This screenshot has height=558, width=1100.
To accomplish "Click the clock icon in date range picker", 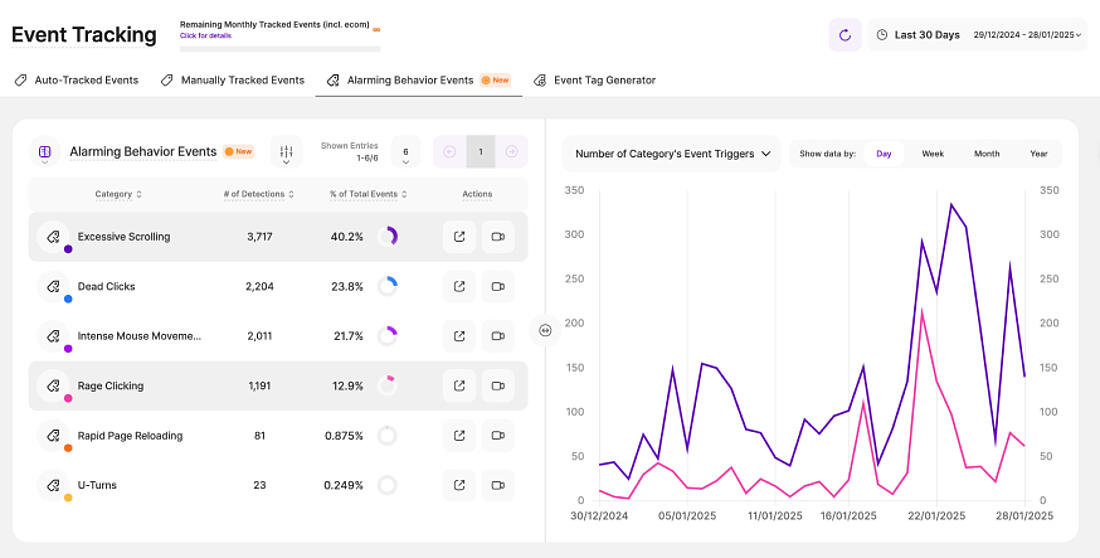I will (x=882, y=35).
